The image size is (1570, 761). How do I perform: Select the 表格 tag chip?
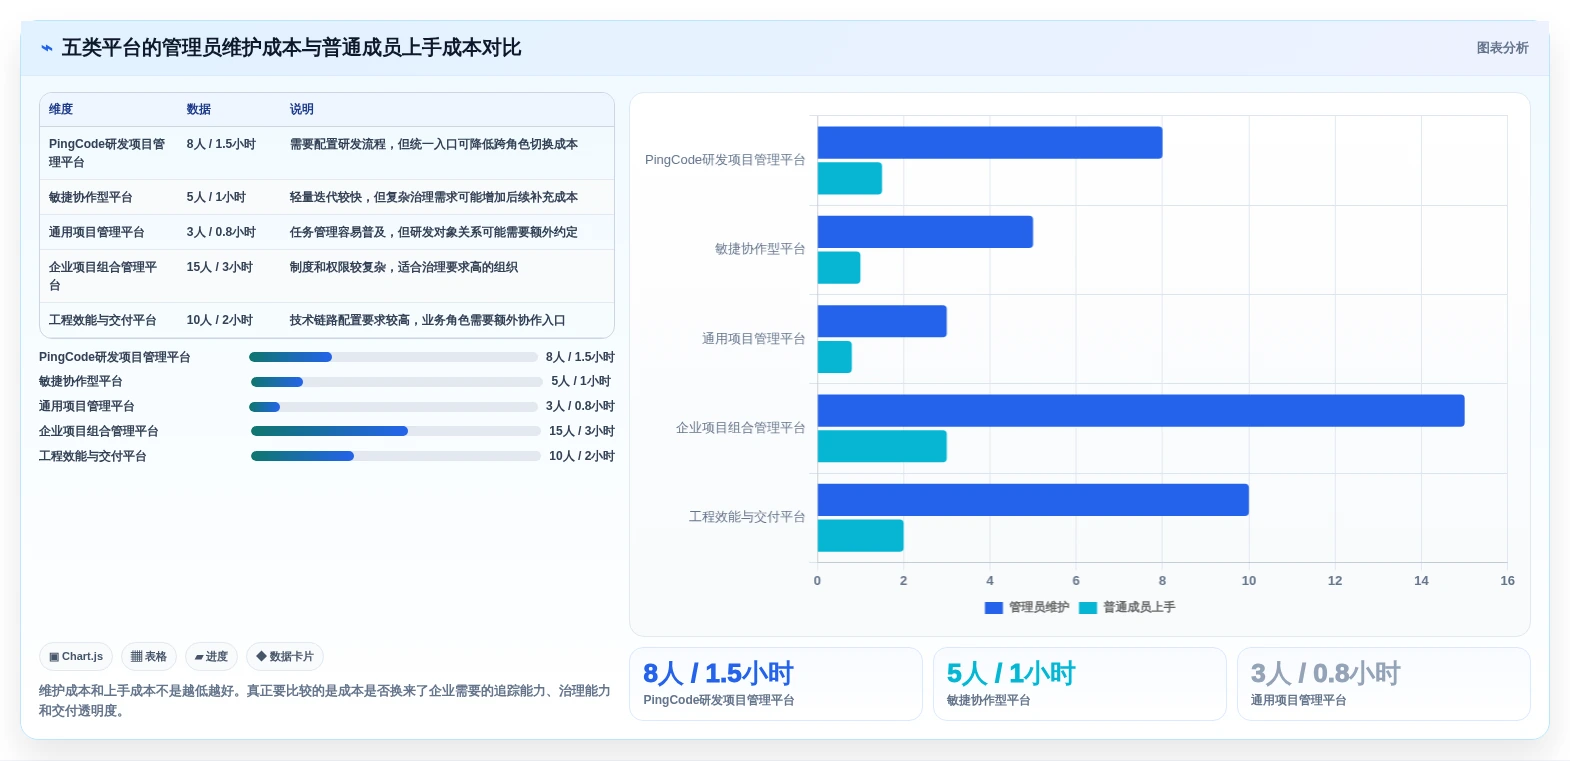point(149,657)
